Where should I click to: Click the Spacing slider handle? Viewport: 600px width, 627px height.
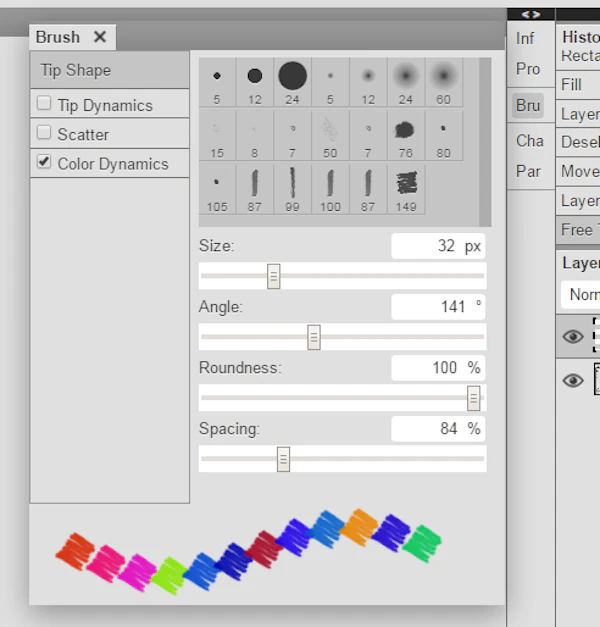(x=283, y=459)
